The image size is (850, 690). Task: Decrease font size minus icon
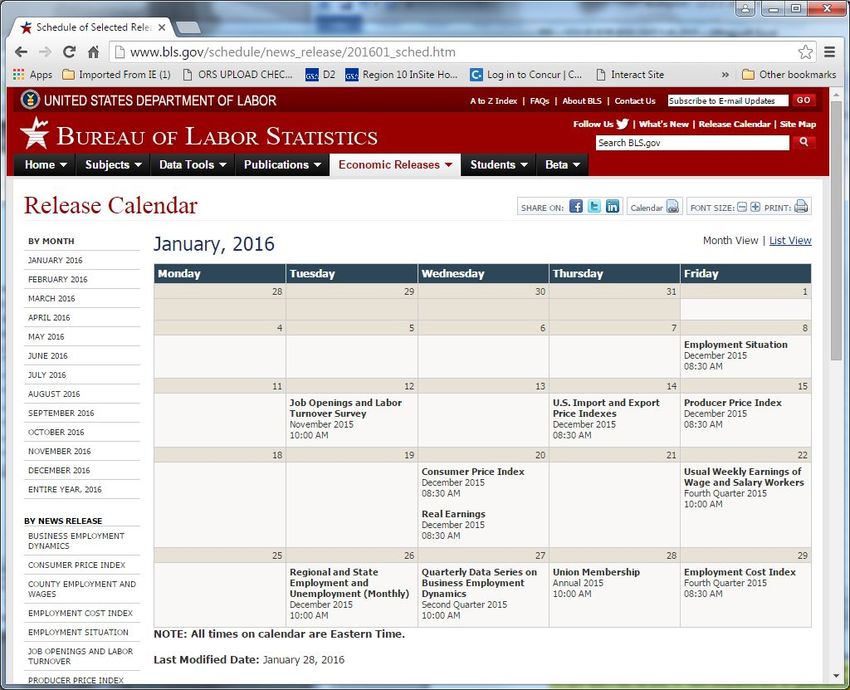pyautogui.click(x=742, y=207)
